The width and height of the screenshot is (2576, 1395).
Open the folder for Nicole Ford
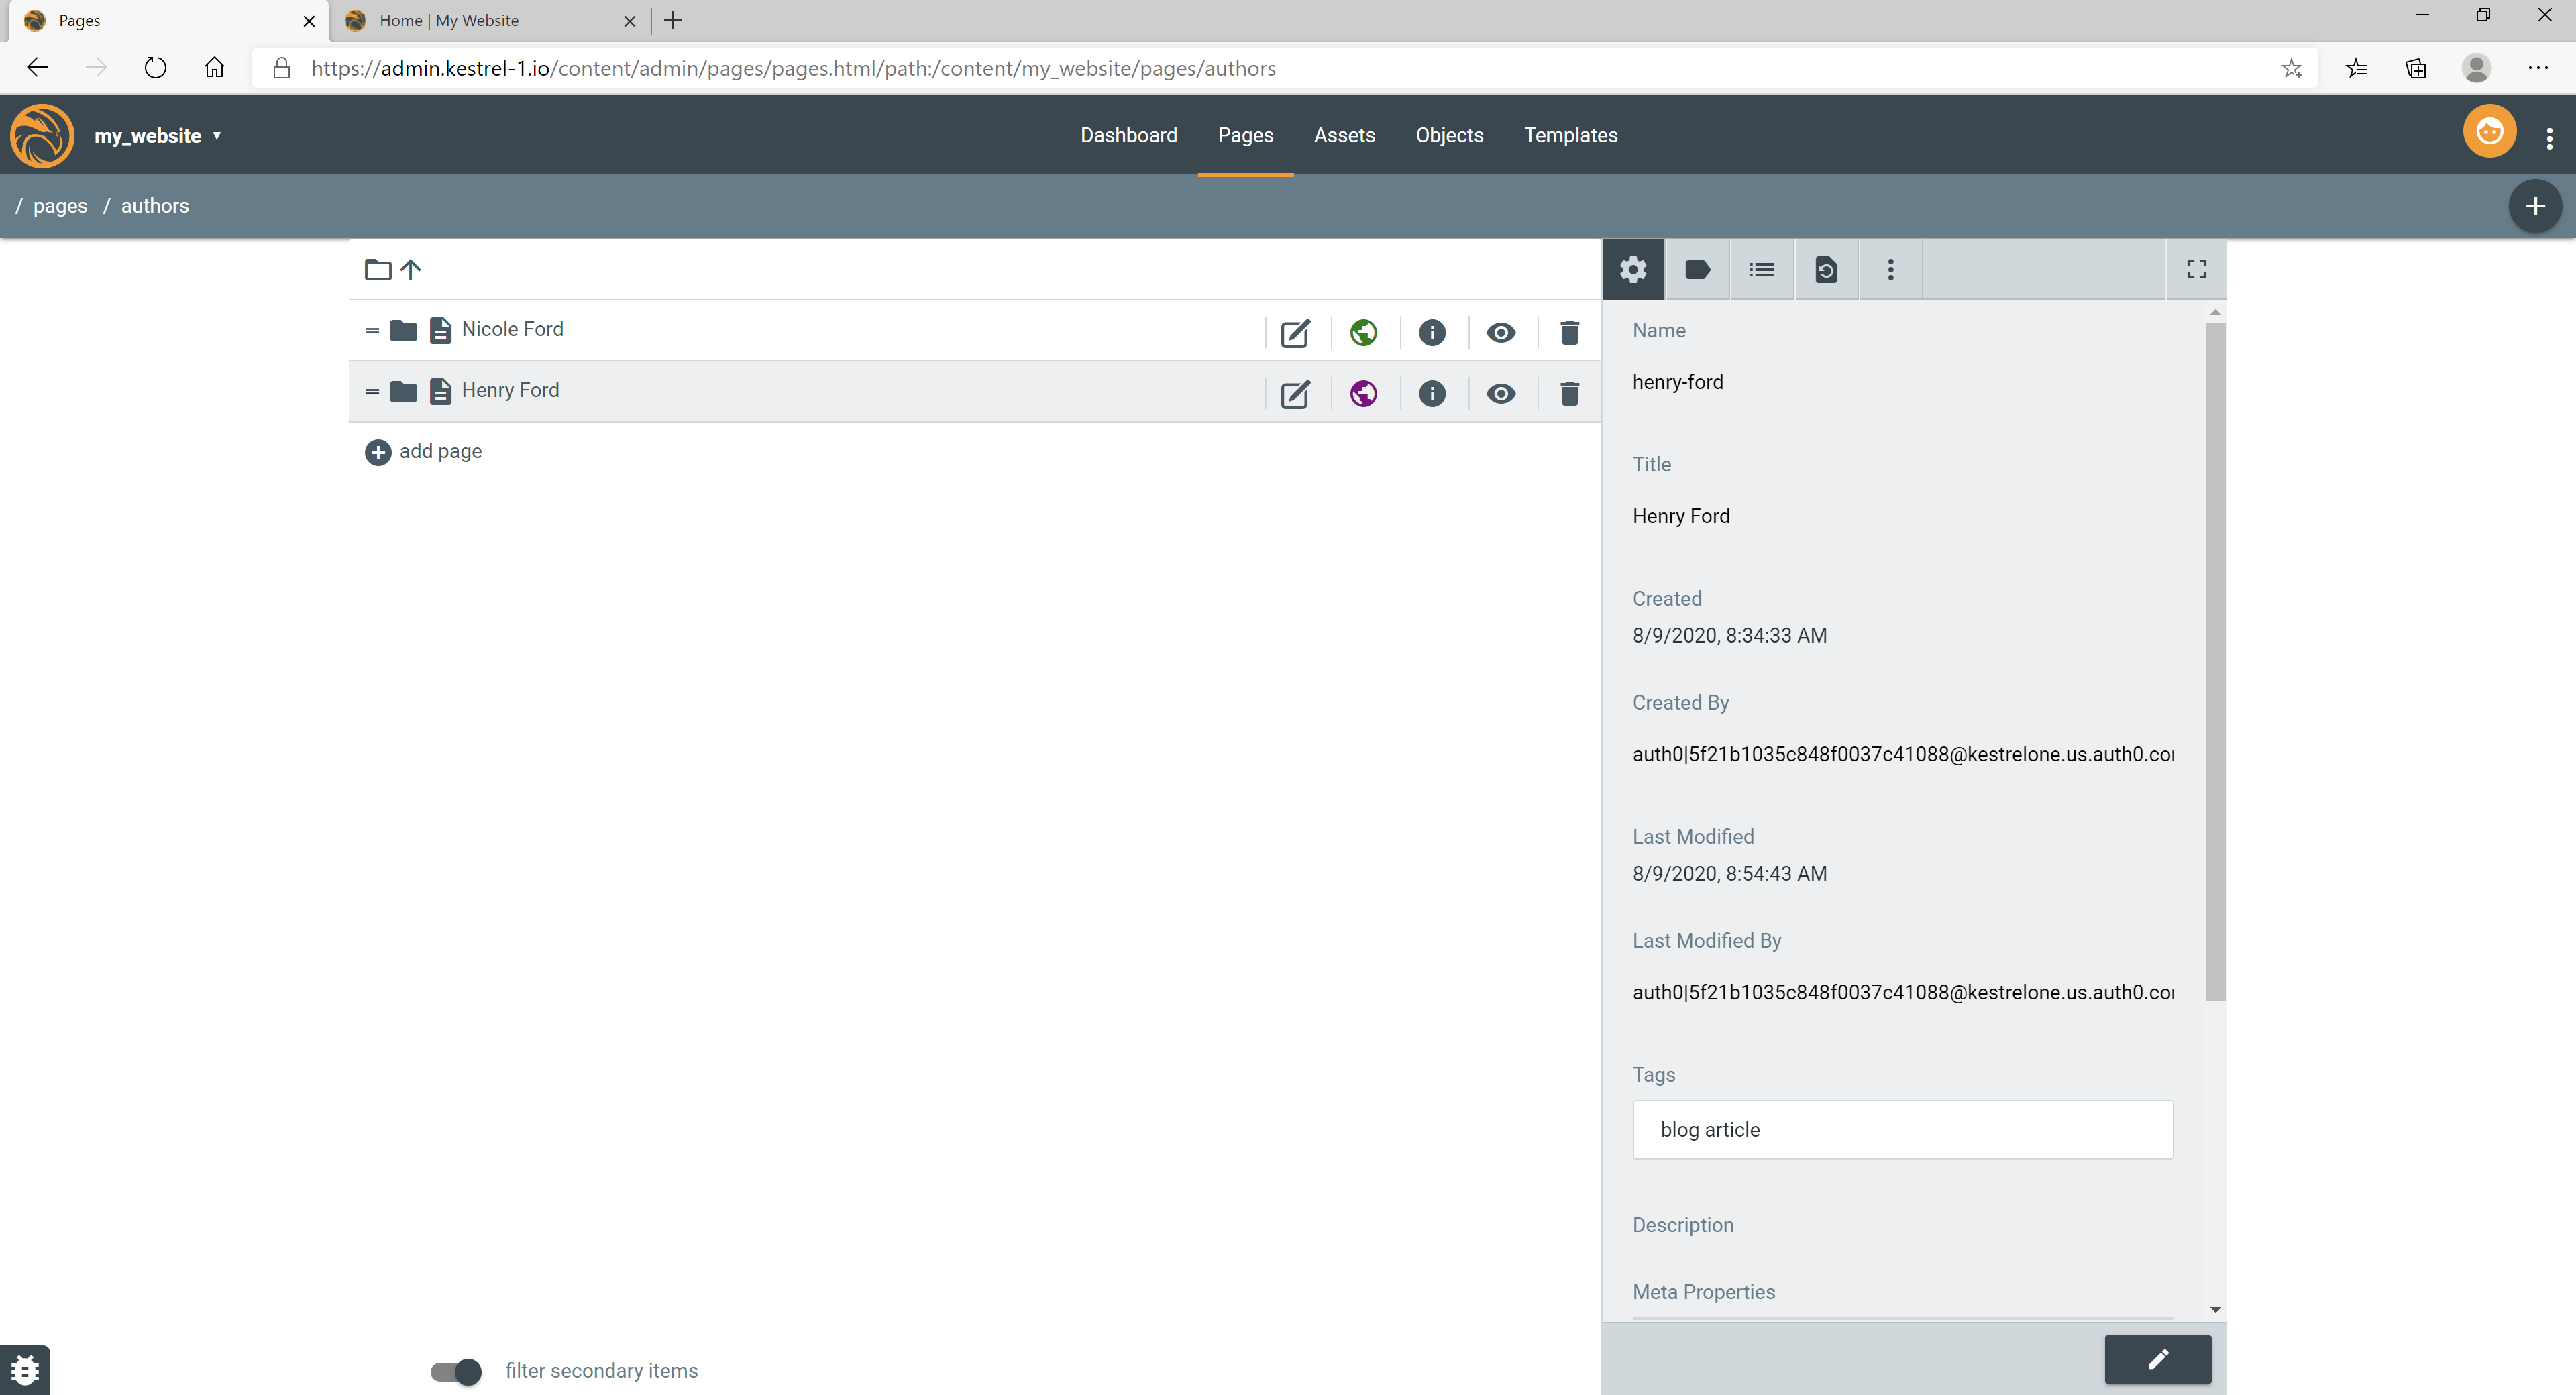click(x=403, y=330)
